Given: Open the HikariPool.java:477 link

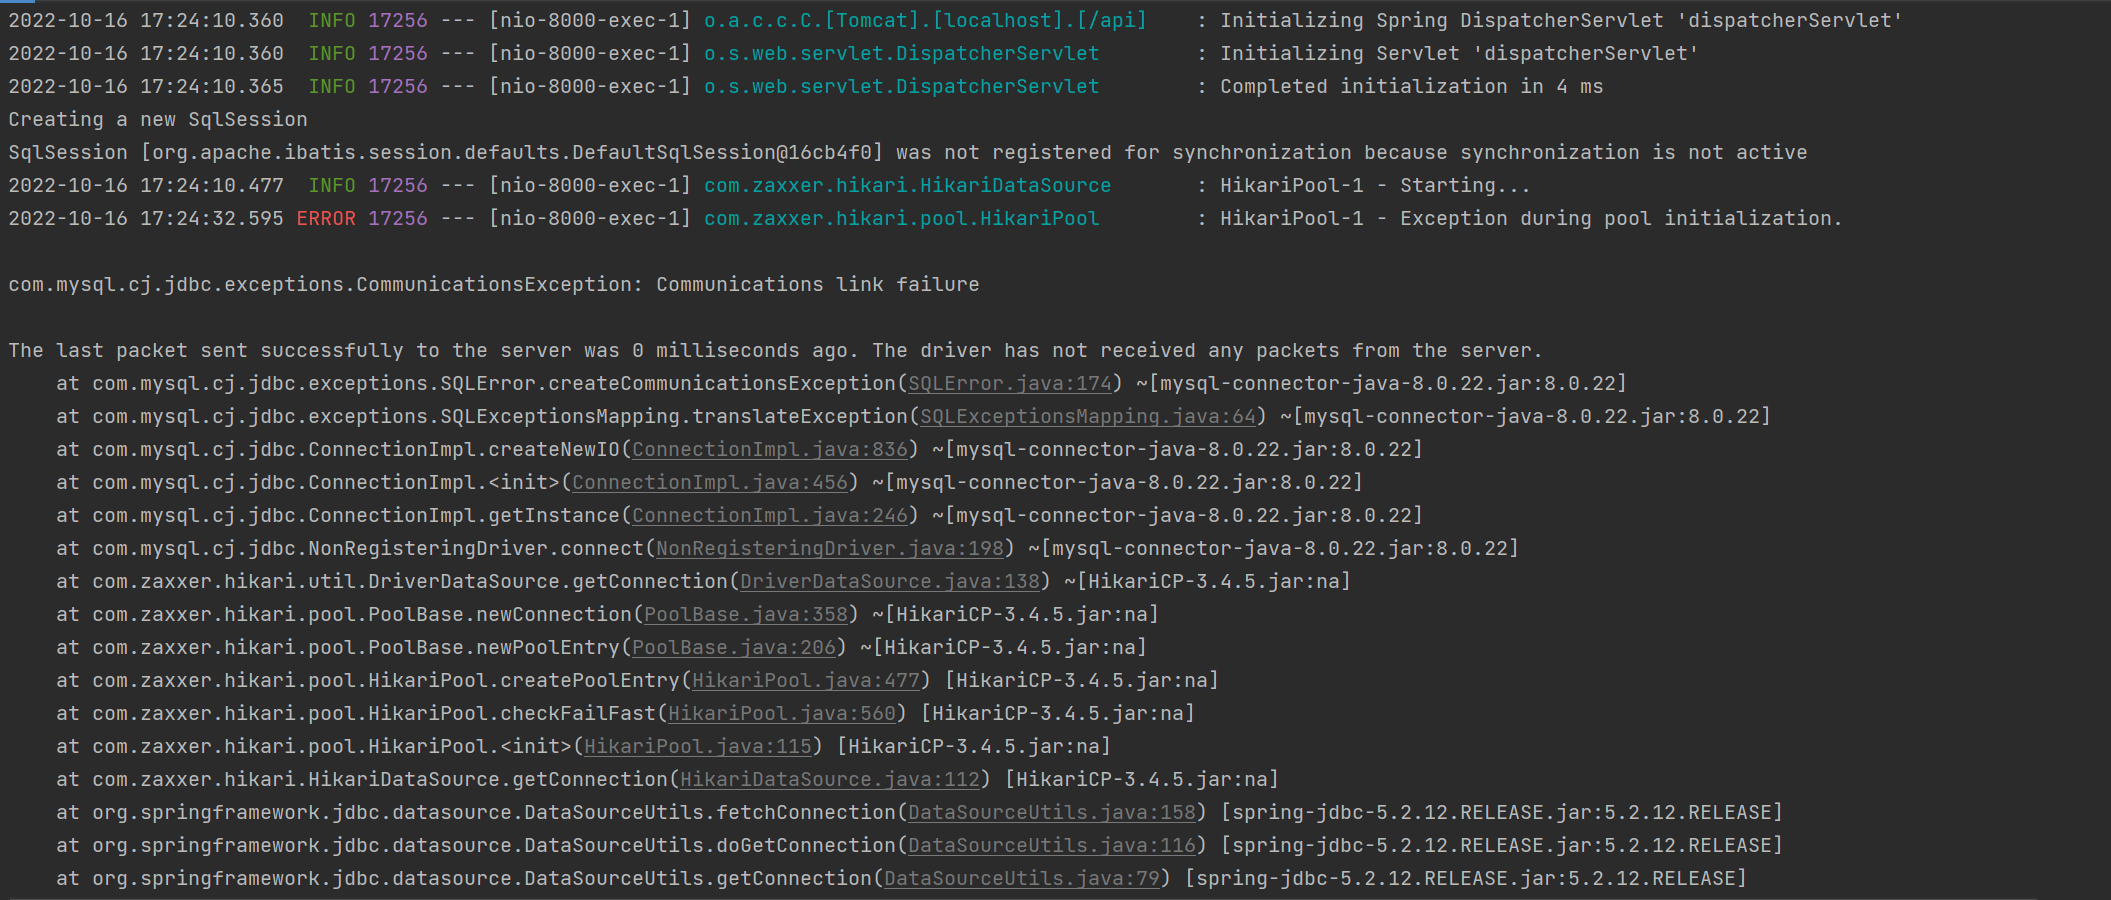Looking at the screenshot, I should (806, 680).
